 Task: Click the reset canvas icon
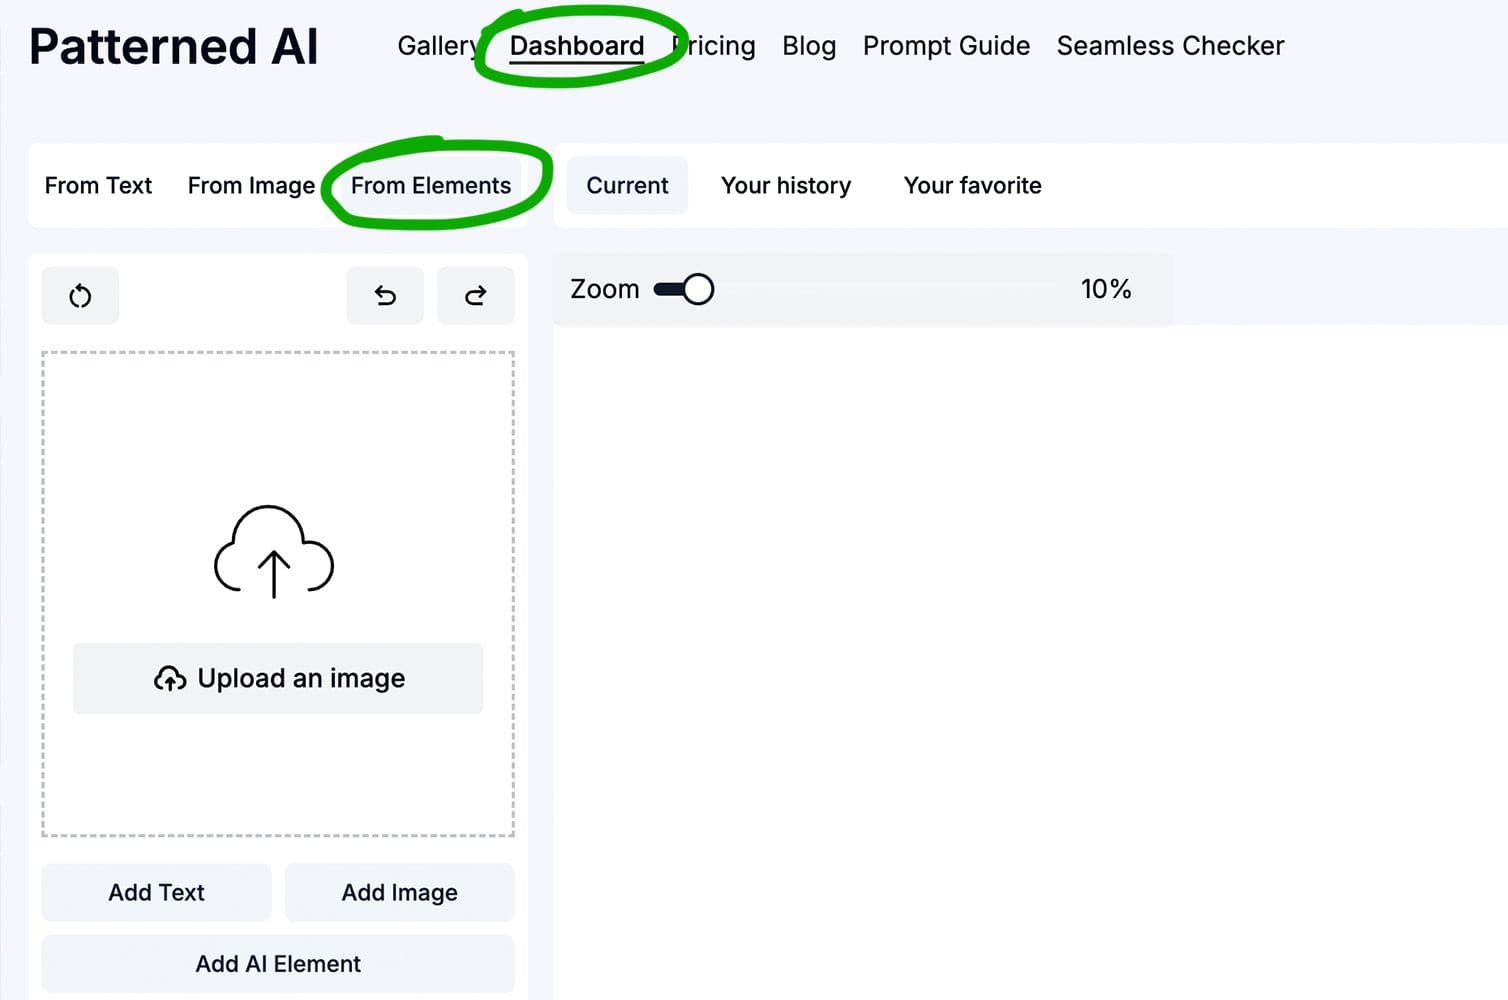[80, 296]
